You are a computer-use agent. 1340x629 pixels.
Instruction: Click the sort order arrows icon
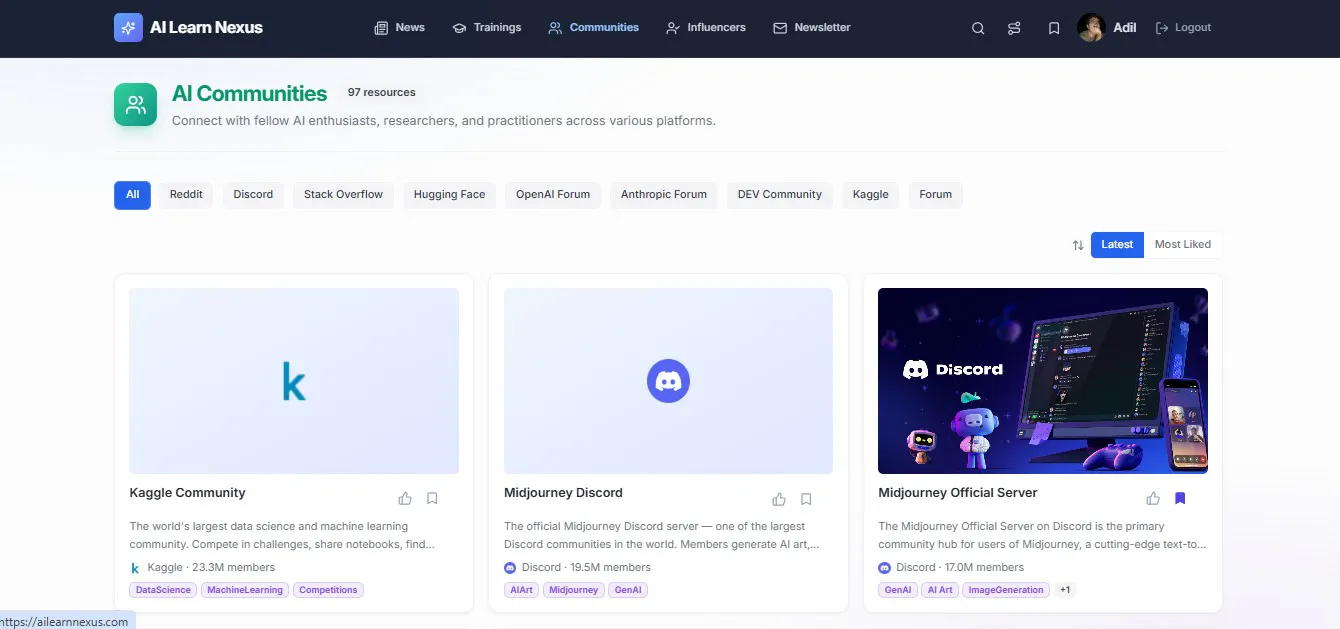1078,245
